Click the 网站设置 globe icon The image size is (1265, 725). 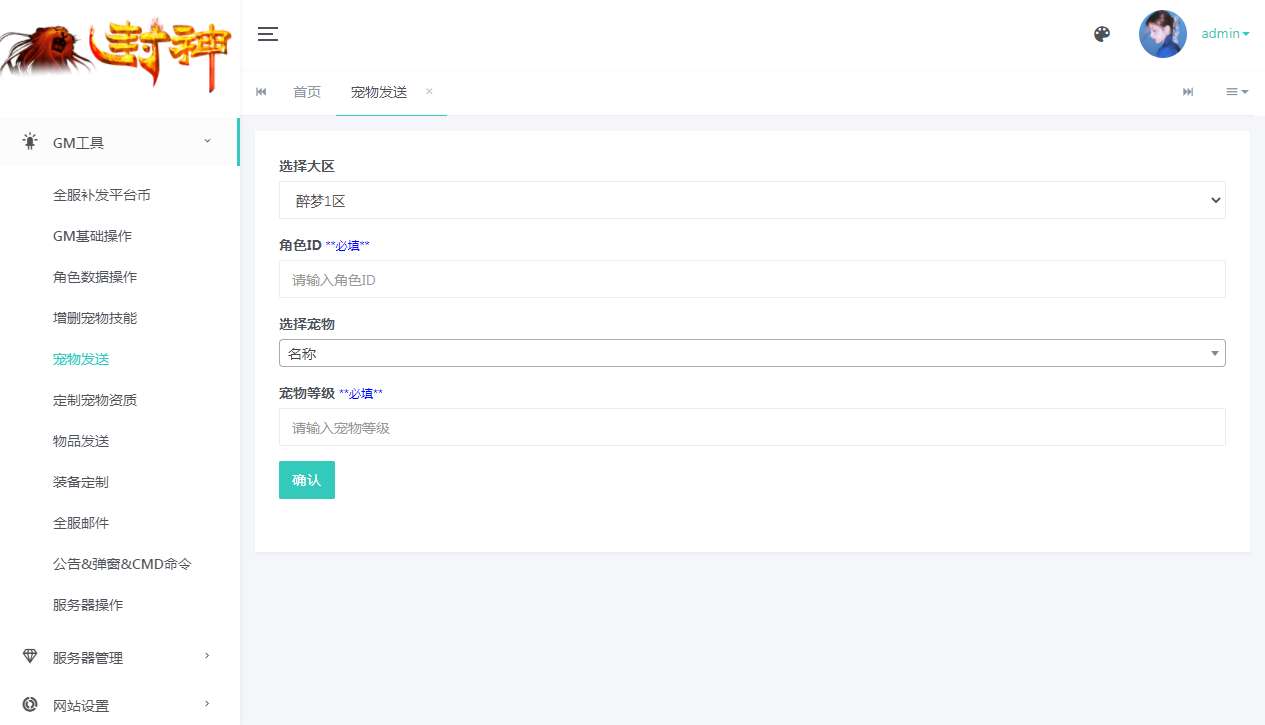pos(29,704)
